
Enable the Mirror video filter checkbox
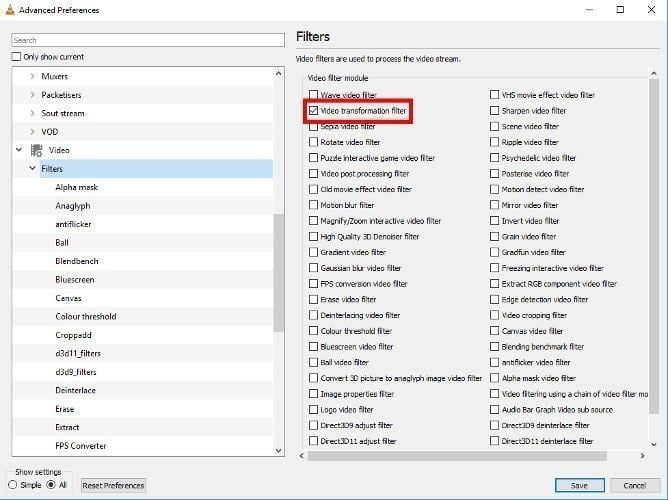click(494, 205)
